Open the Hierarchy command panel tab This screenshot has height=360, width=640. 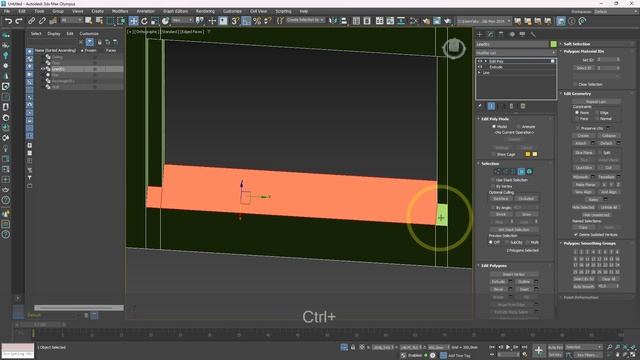tap(501, 35)
